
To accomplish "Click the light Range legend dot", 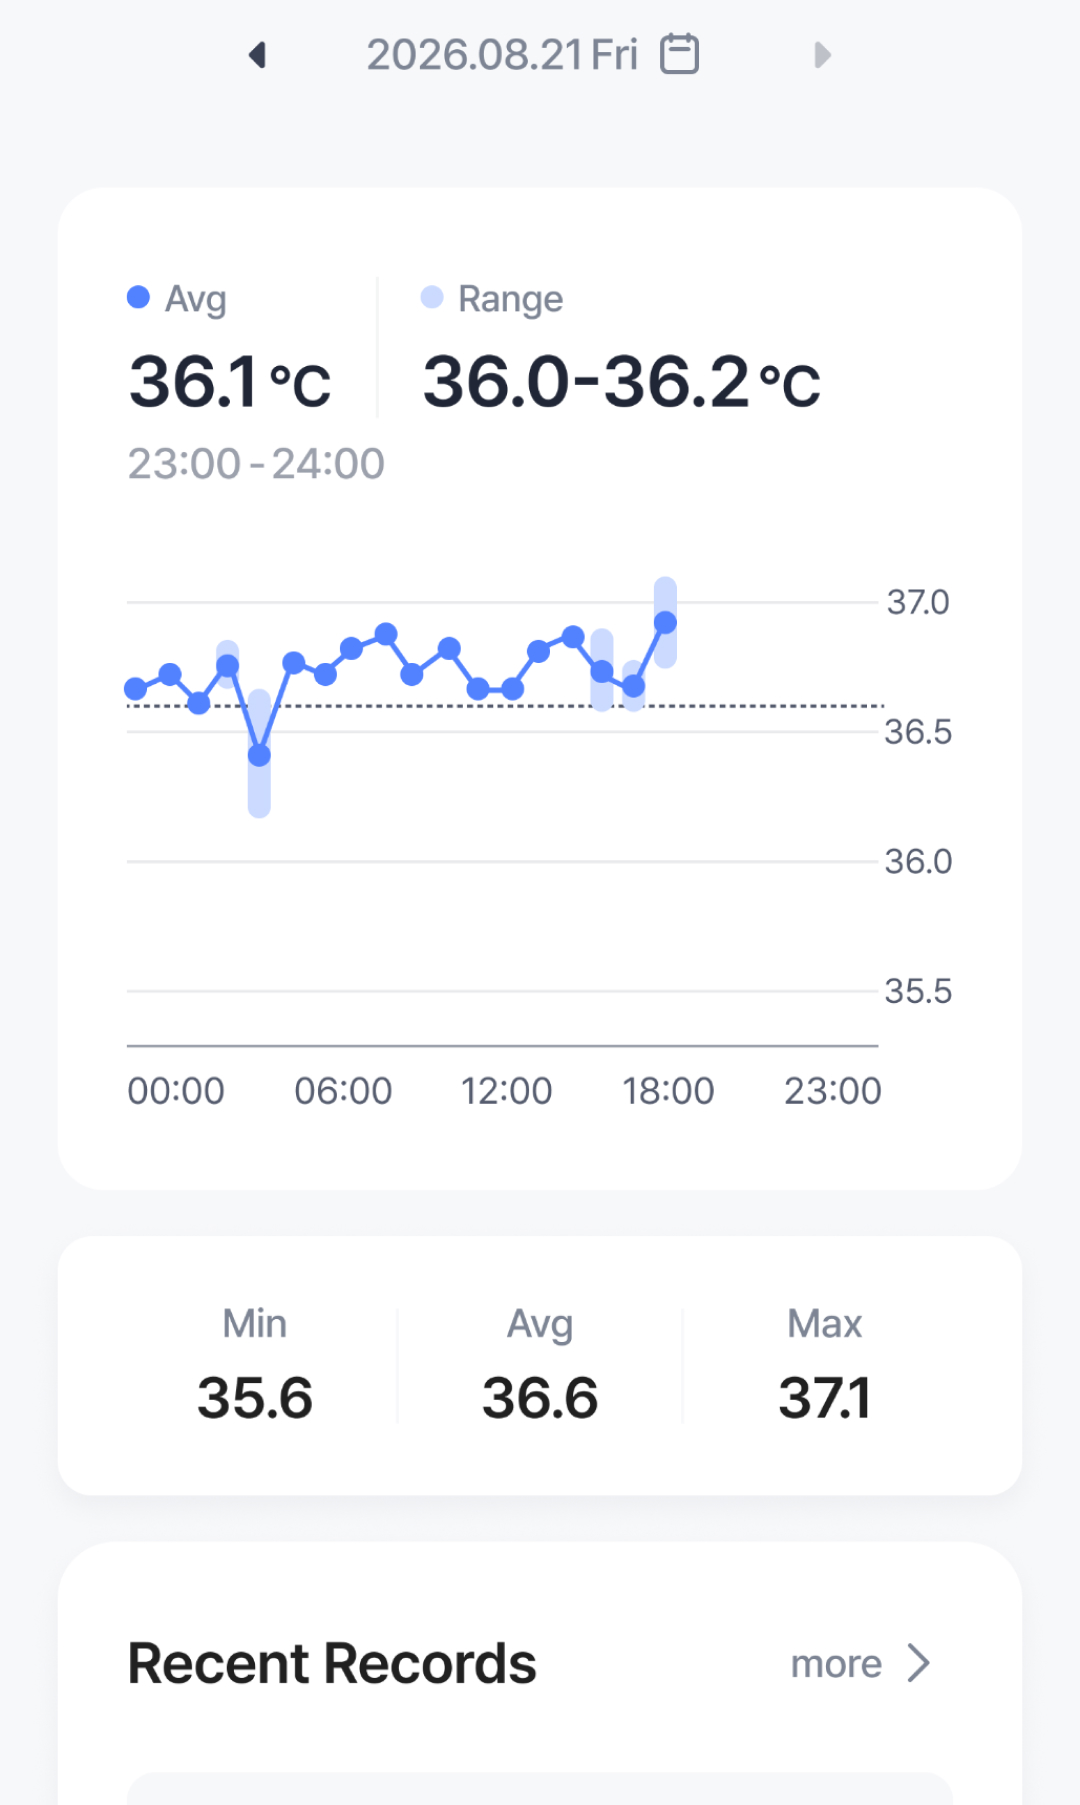I will (x=432, y=297).
